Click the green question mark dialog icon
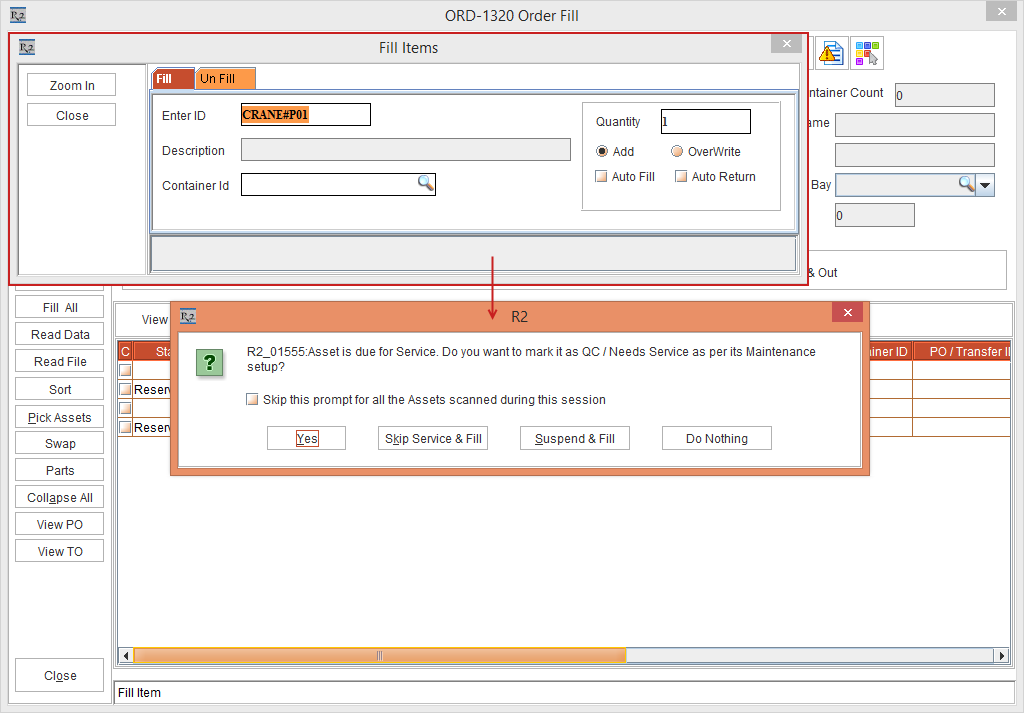 [x=210, y=362]
